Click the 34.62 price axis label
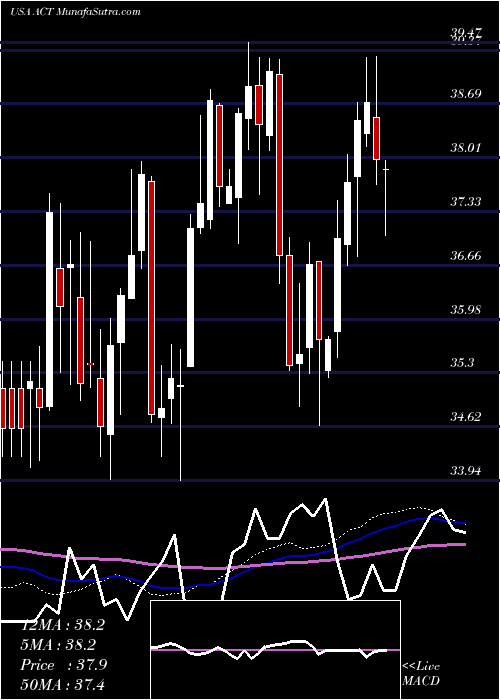 466,417
